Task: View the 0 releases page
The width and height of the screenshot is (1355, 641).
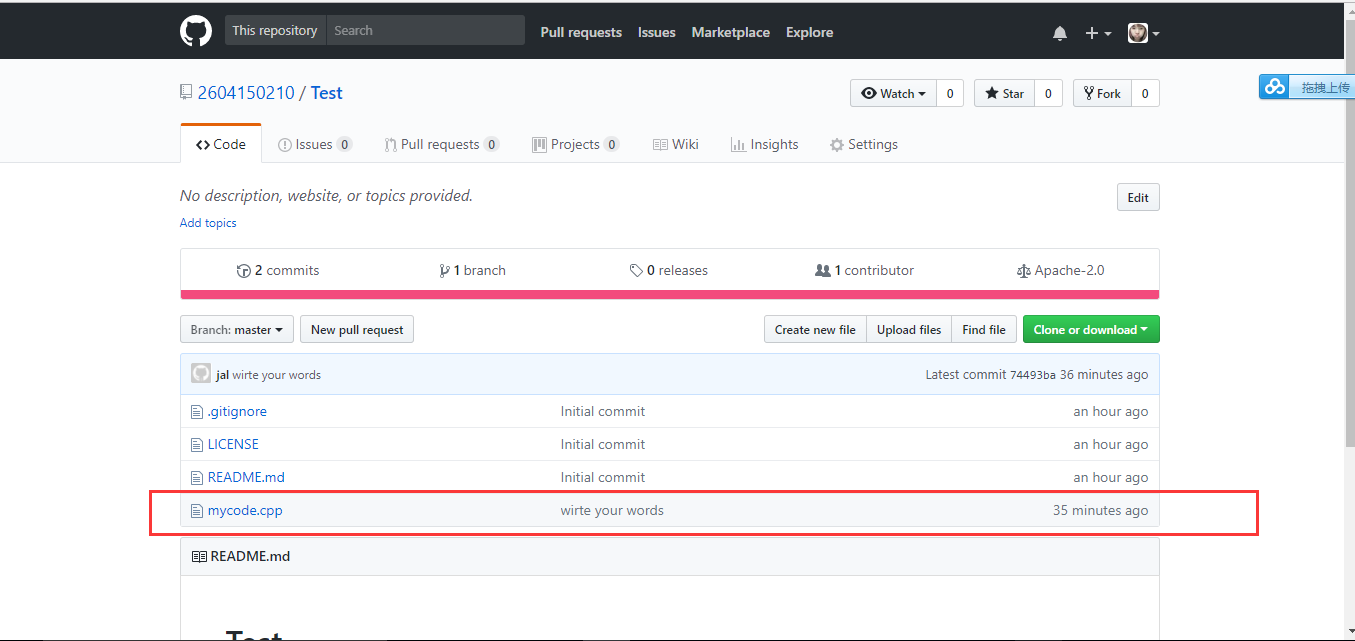Action: pos(669,270)
